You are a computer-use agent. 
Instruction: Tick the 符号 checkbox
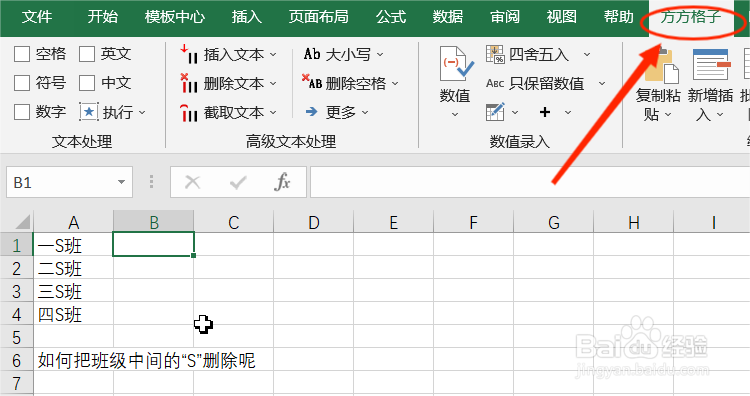point(22,83)
